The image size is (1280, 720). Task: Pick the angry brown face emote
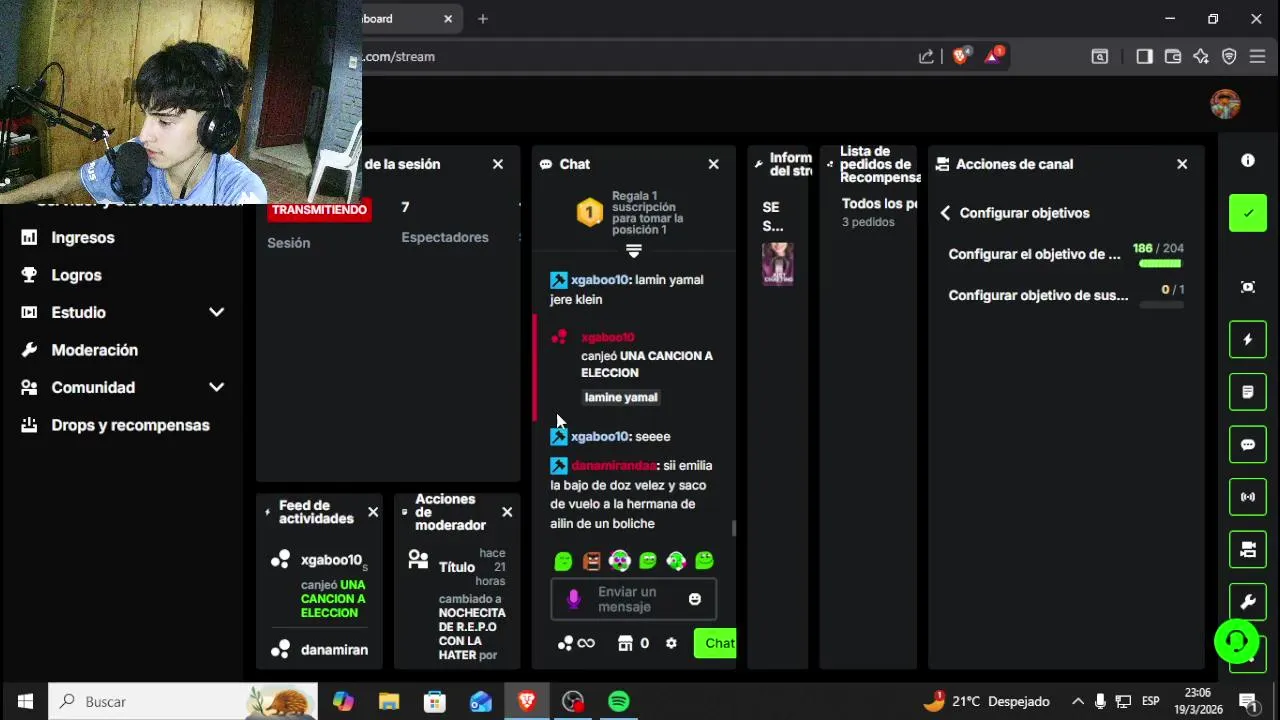(592, 561)
